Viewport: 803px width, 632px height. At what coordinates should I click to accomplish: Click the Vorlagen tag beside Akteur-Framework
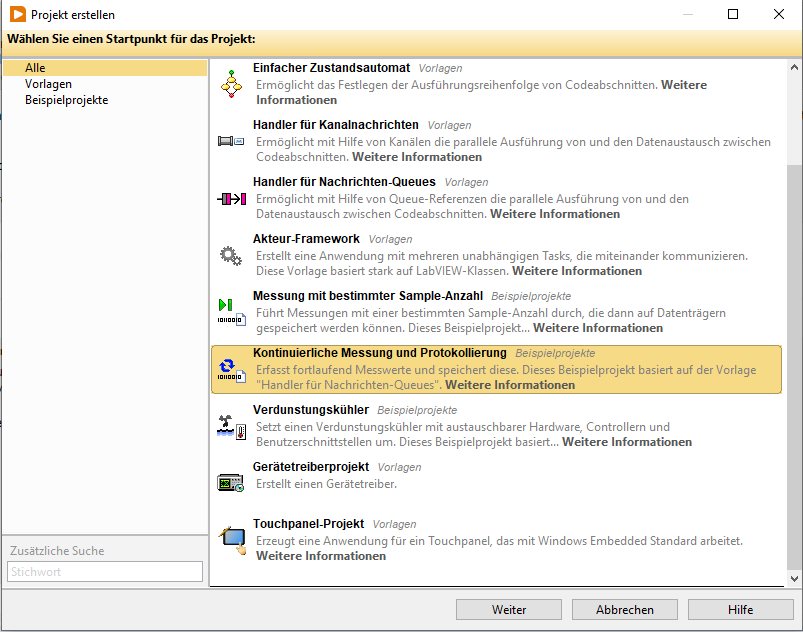pos(390,239)
